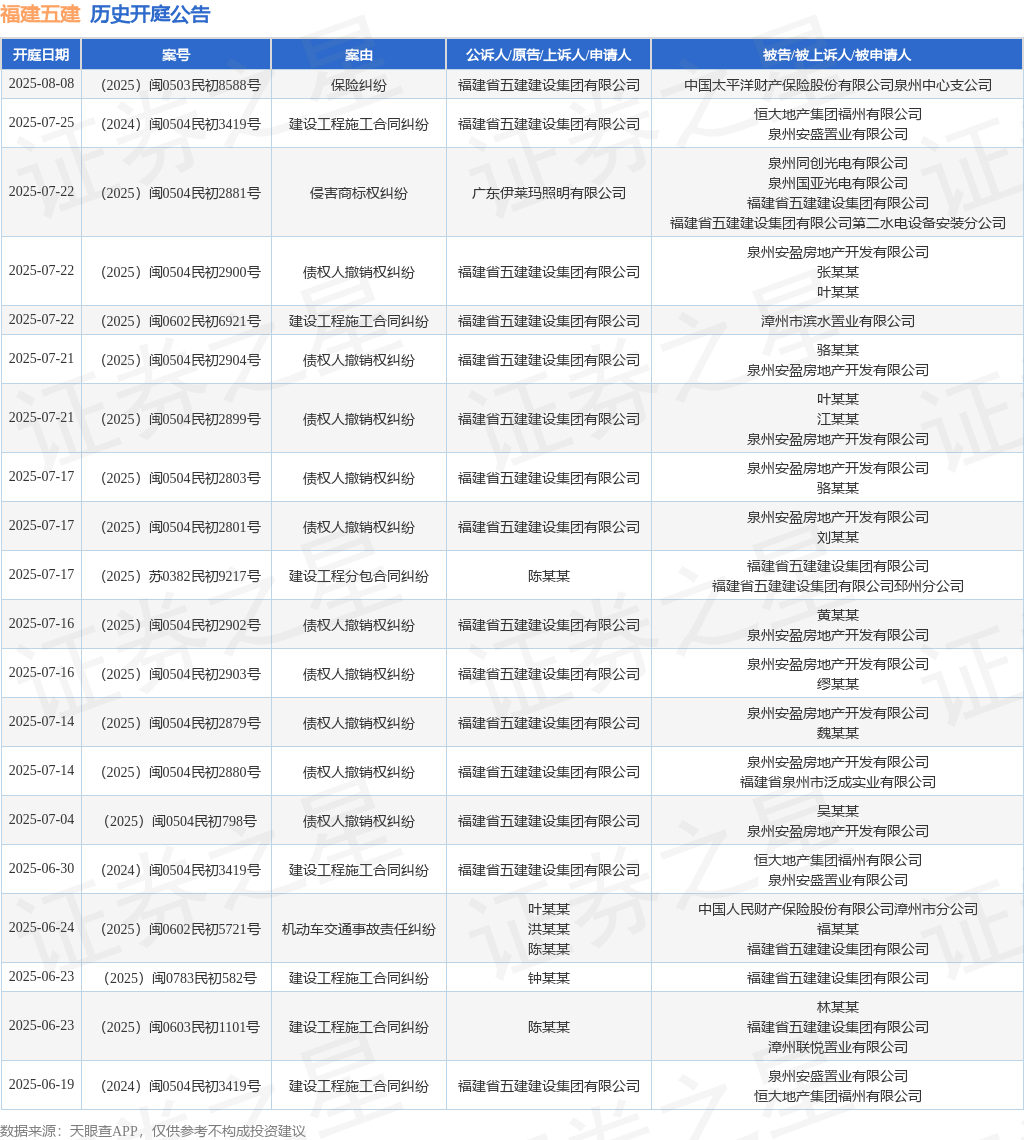Select the 开庭日期 column header

(x=41, y=55)
